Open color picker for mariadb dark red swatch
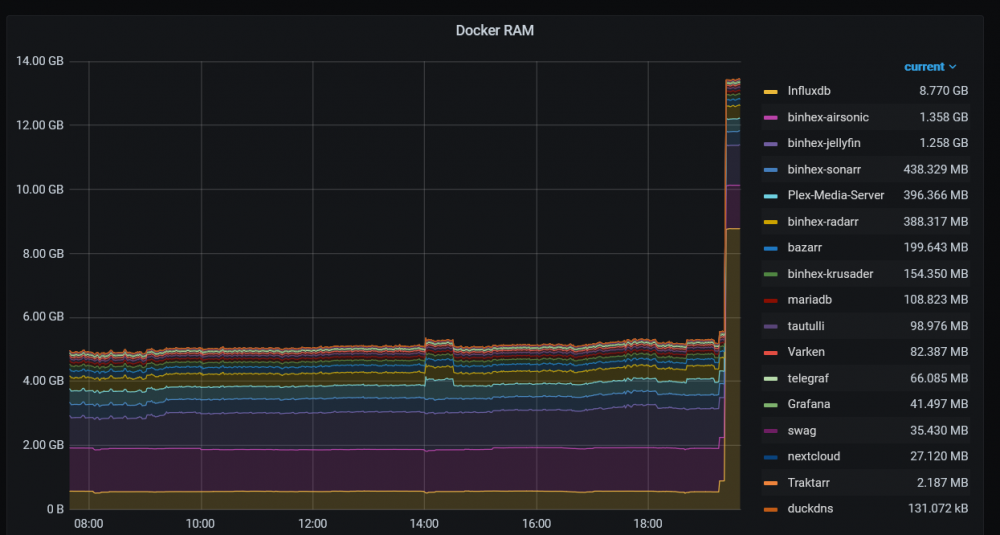The image size is (1000, 535). [770, 300]
